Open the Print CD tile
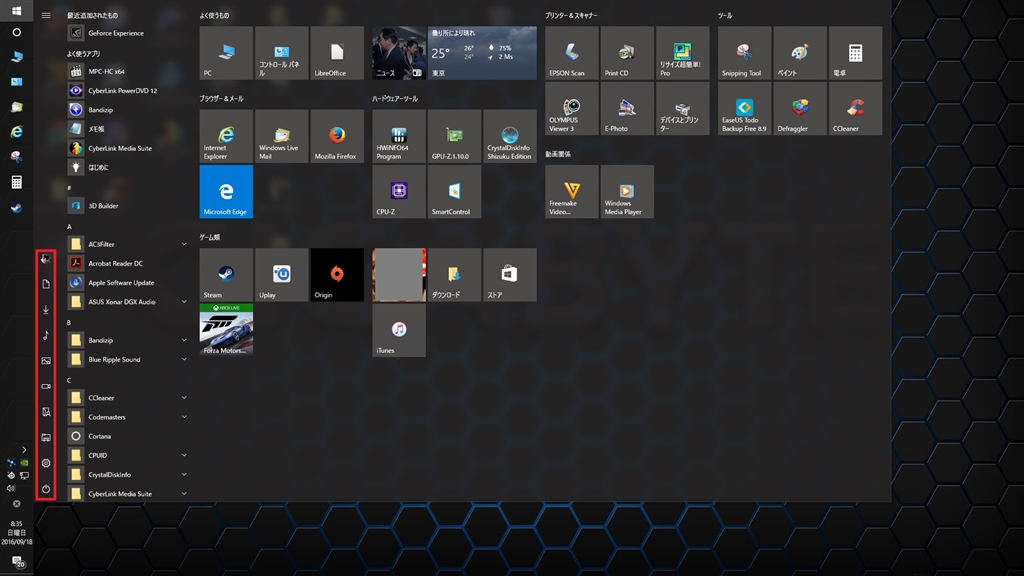Screen dimensions: 1024x576 tap(627, 53)
